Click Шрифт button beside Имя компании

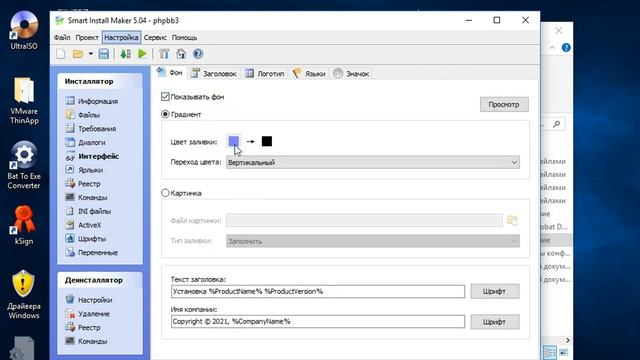pyautogui.click(x=495, y=322)
